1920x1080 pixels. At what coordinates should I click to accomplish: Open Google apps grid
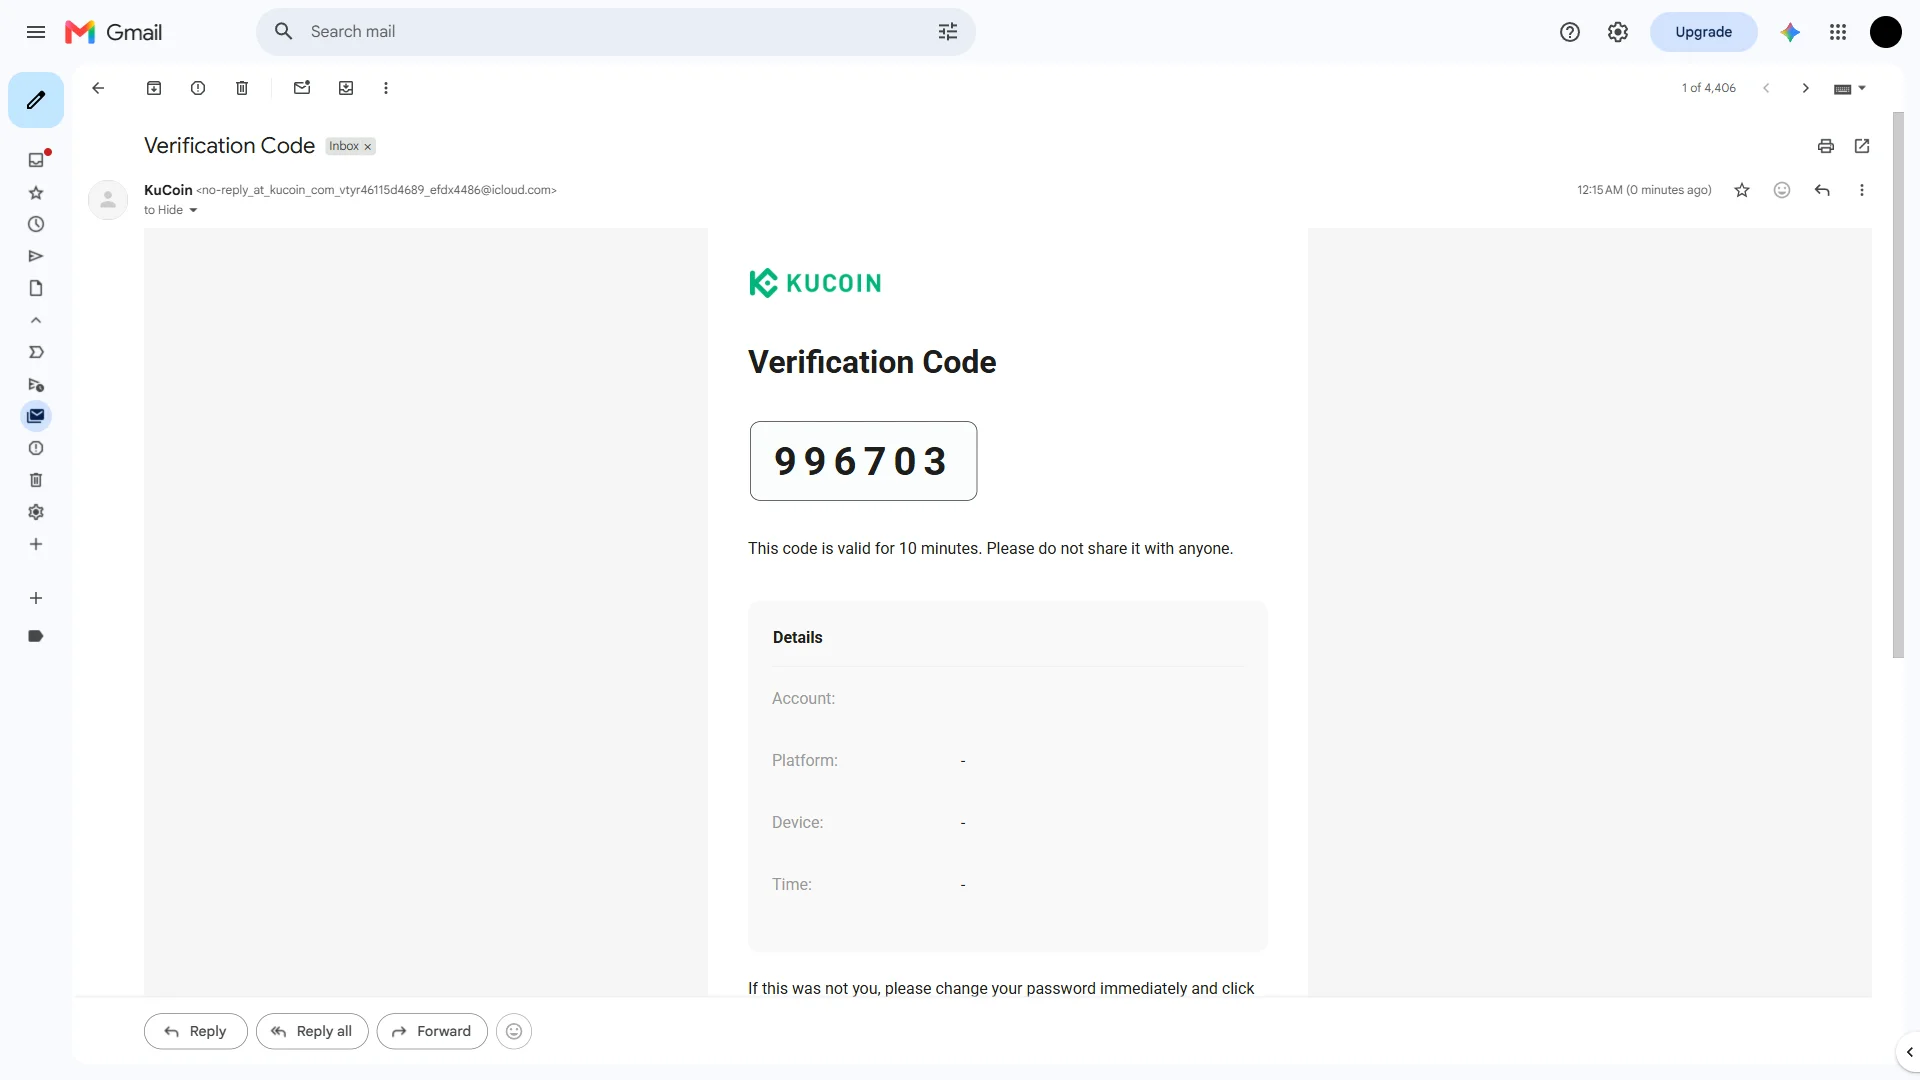coord(1838,32)
